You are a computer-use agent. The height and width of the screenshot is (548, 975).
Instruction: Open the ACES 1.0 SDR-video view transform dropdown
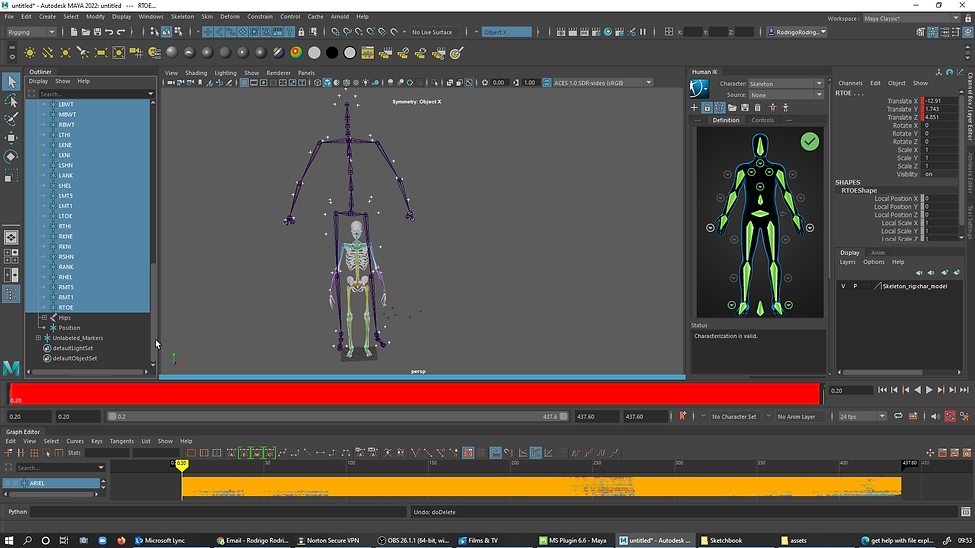click(601, 83)
